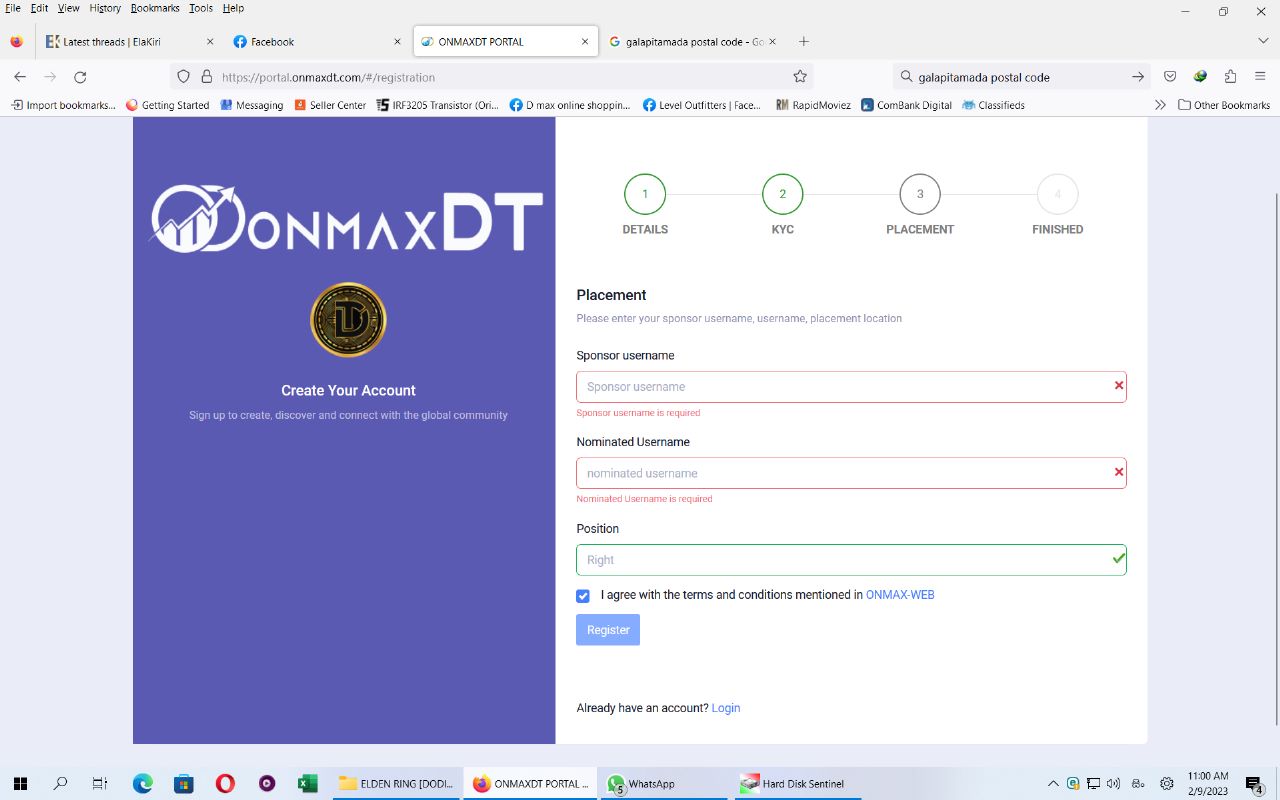This screenshot has width=1280, height=800.
Task: Open the RapidMoviez bookmark
Action: click(x=813, y=105)
